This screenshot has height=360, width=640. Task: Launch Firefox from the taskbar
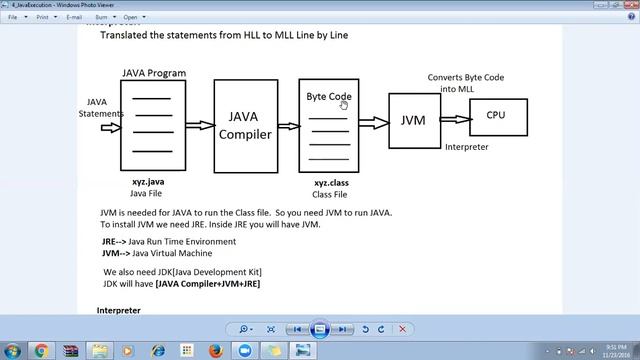click(x=216, y=351)
